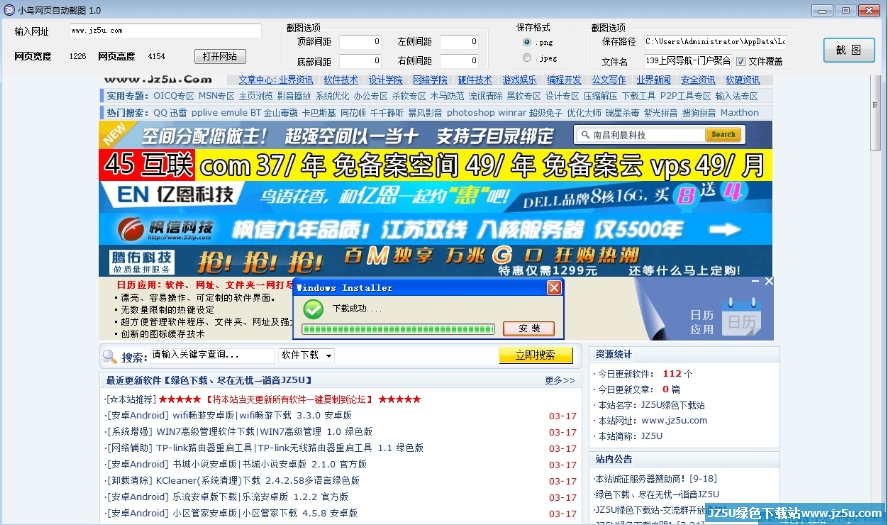
Task: Open the 软件技术 nav link
Action: point(340,80)
